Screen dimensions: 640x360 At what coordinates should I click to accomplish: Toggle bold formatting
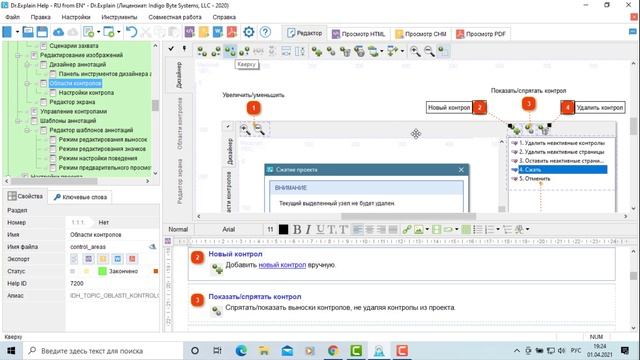[x=297, y=229]
